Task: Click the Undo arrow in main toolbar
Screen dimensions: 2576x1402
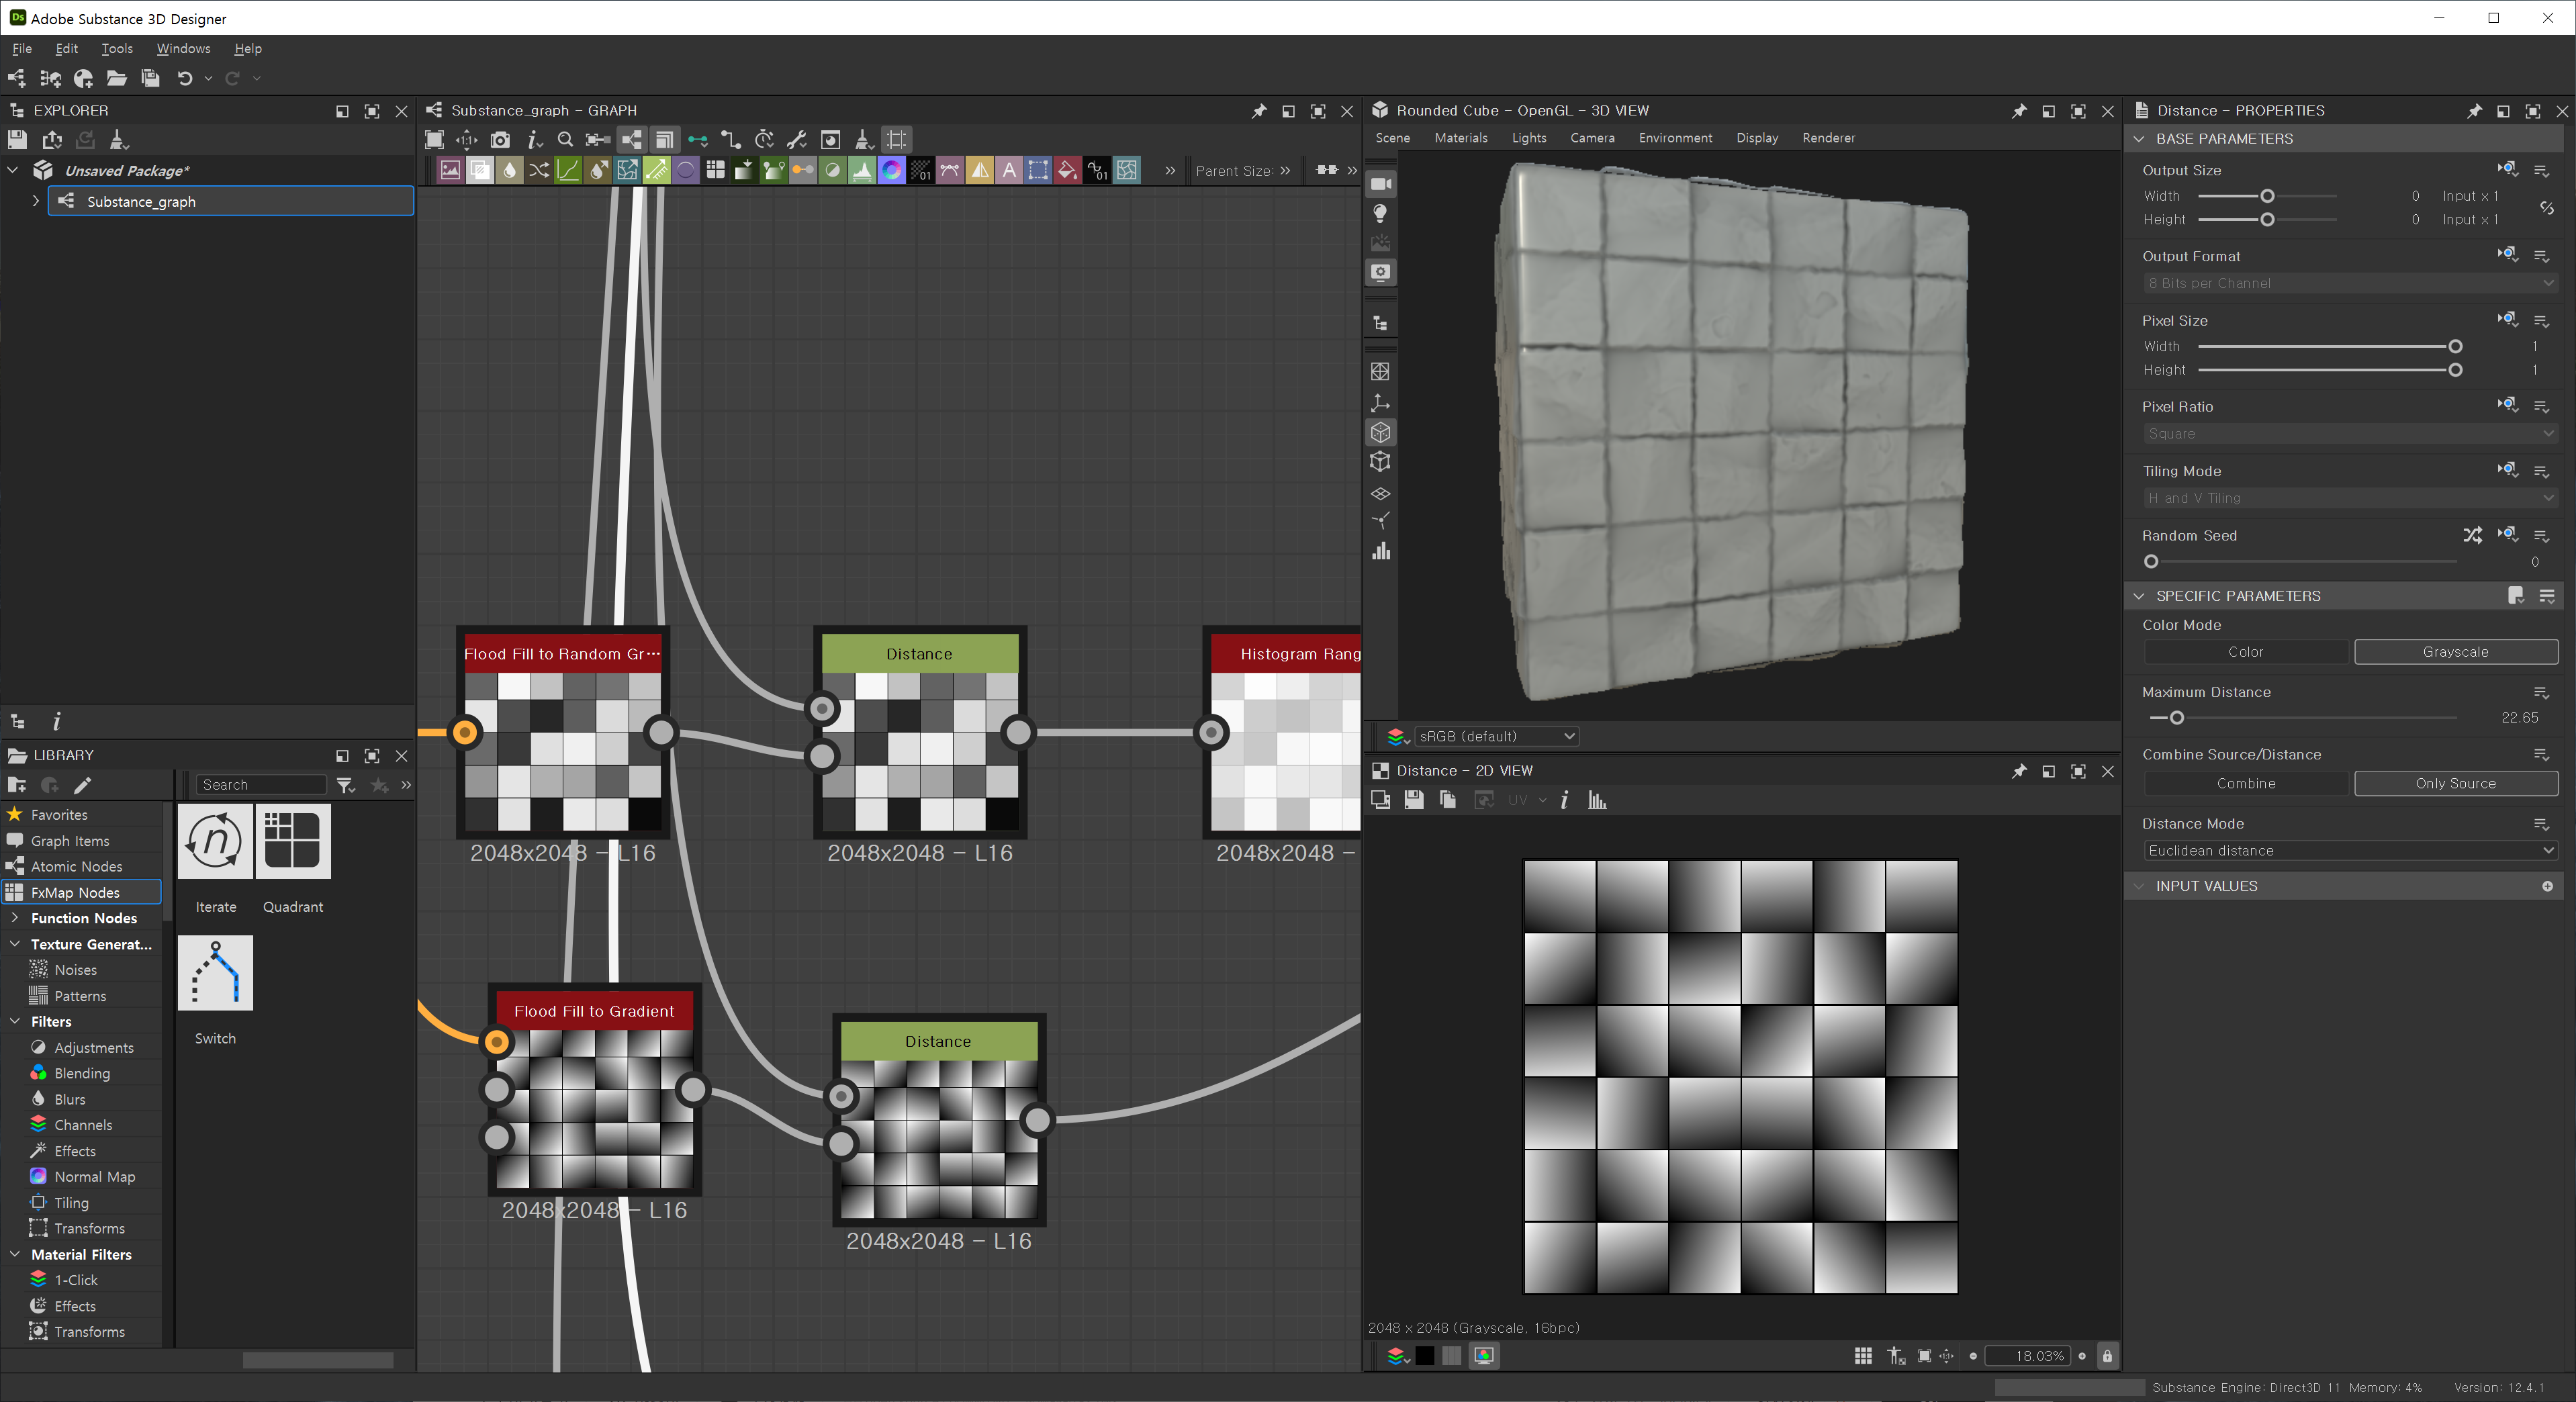Action: coord(185,78)
